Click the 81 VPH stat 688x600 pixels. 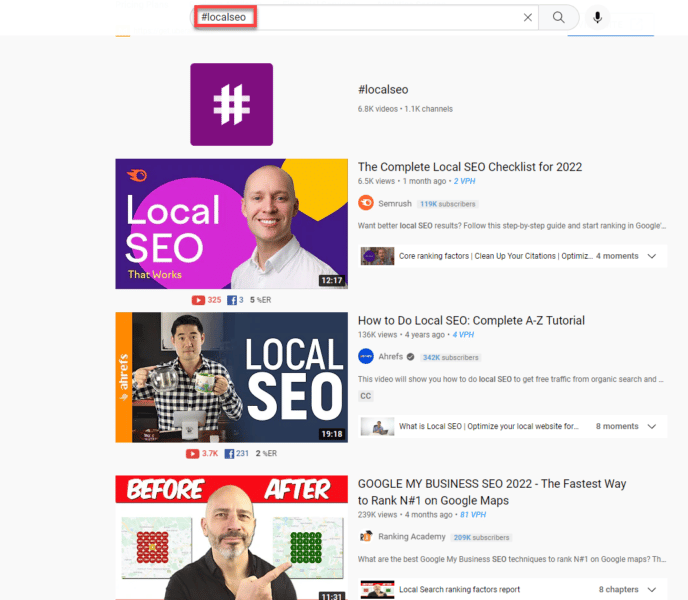click(473, 515)
